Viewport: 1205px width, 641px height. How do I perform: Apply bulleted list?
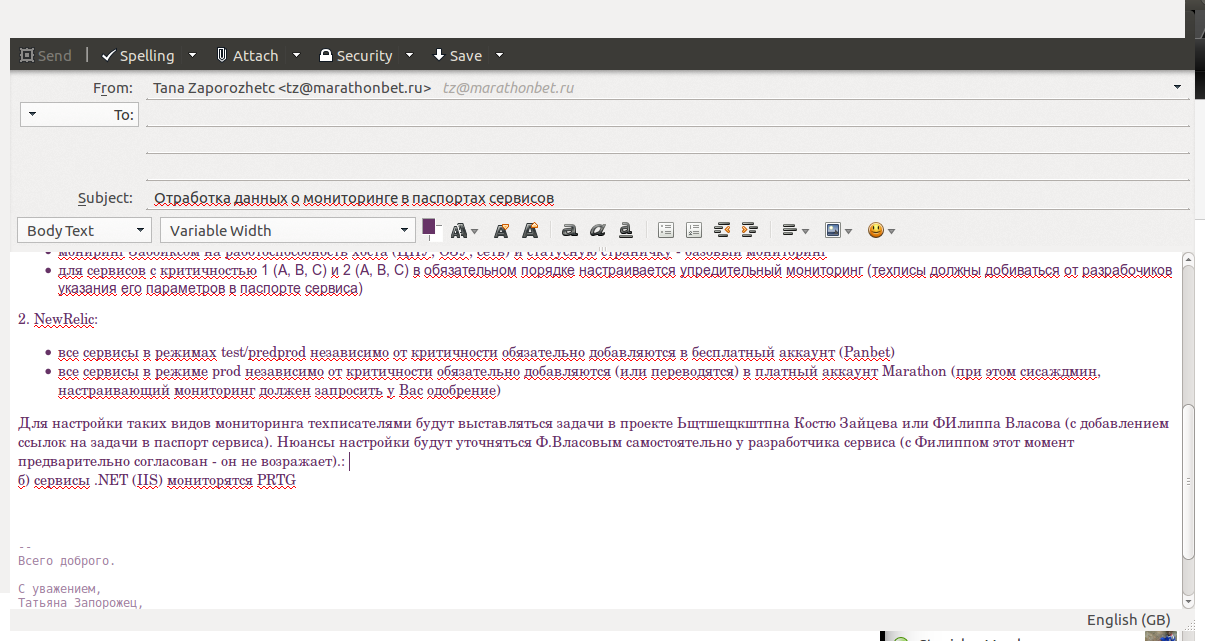click(x=666, y=230)
